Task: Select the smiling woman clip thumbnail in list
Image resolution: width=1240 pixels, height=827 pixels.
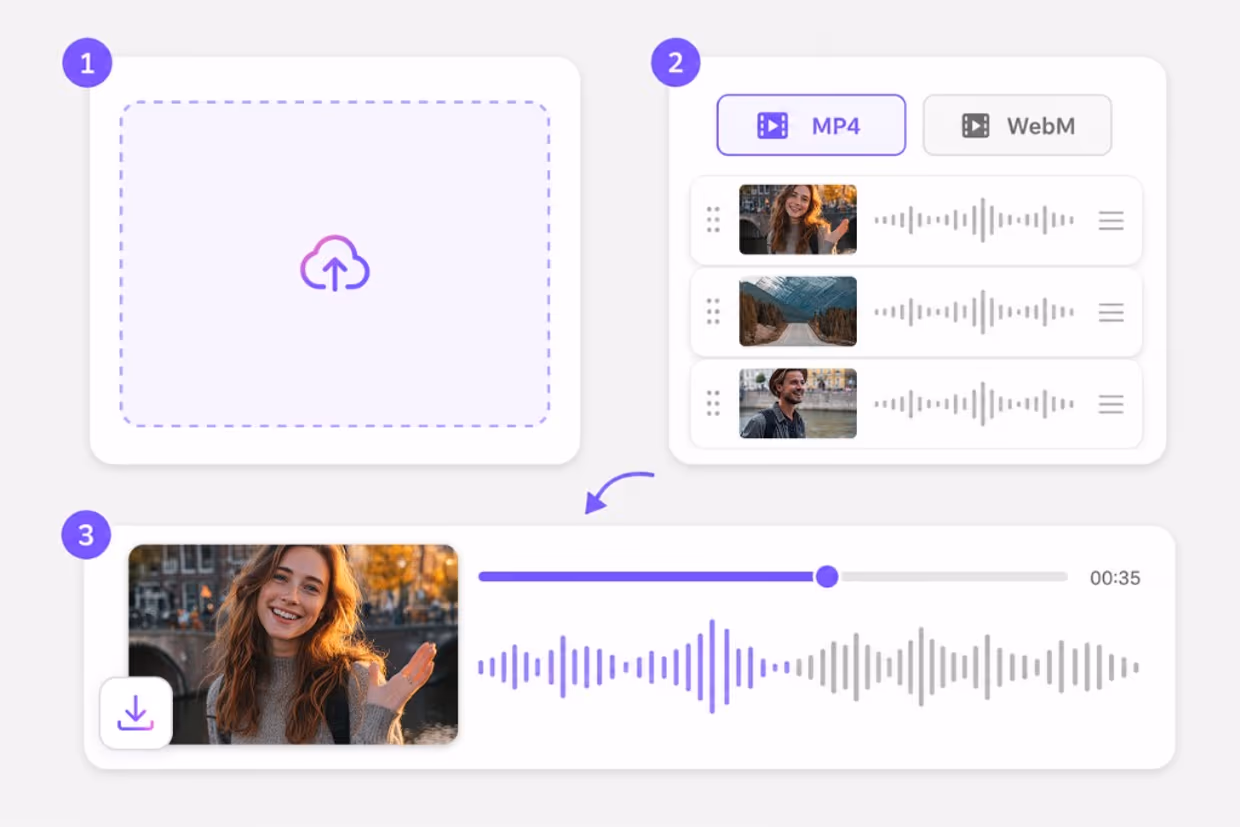Action: tap(798, 220)
